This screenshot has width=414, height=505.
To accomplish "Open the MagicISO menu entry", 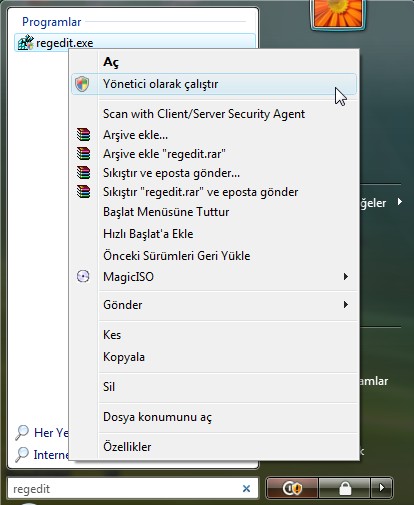I will click(214, 277).
